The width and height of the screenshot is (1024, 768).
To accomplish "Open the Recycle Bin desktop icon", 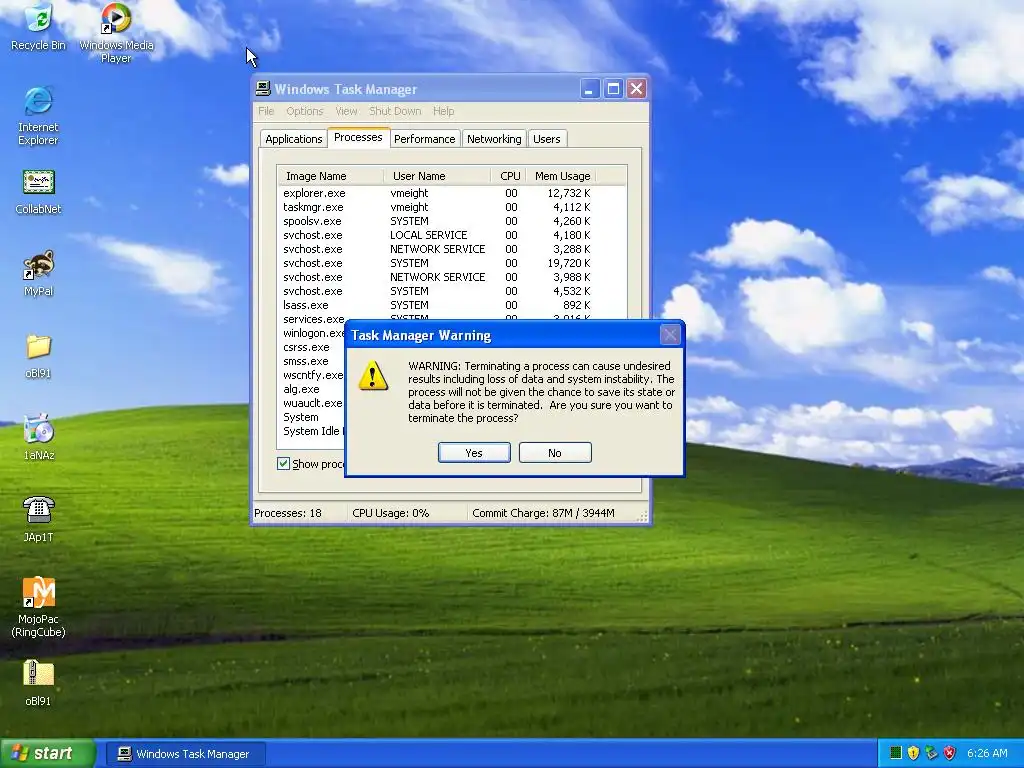I will tap(39, 26).
